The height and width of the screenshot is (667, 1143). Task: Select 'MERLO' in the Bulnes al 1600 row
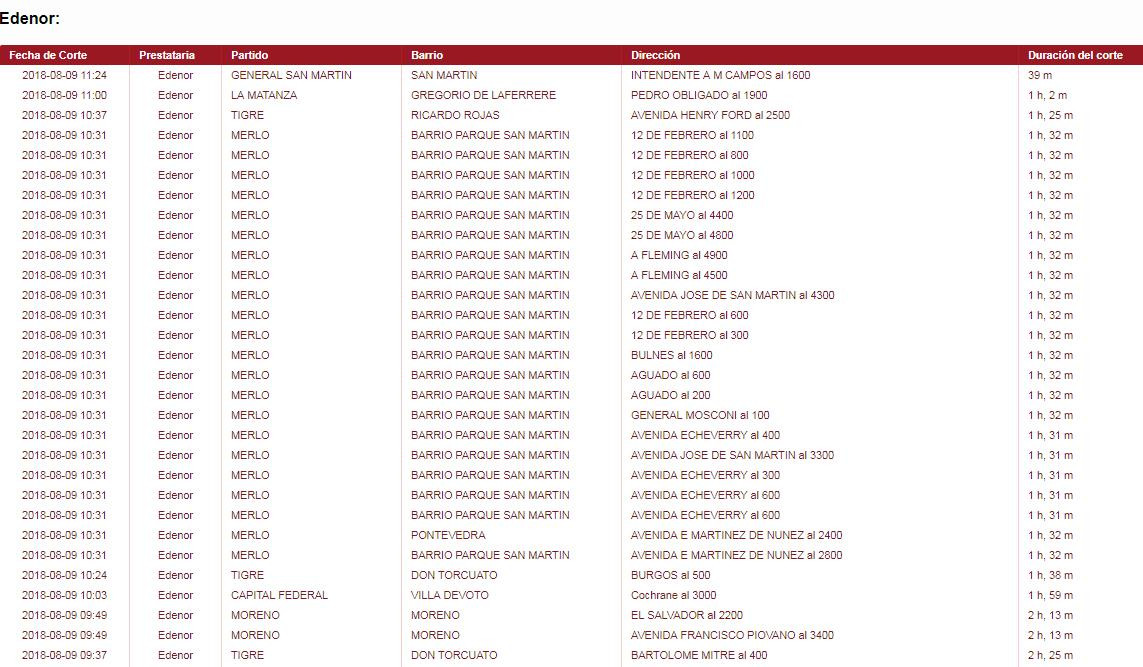(250, 355)
